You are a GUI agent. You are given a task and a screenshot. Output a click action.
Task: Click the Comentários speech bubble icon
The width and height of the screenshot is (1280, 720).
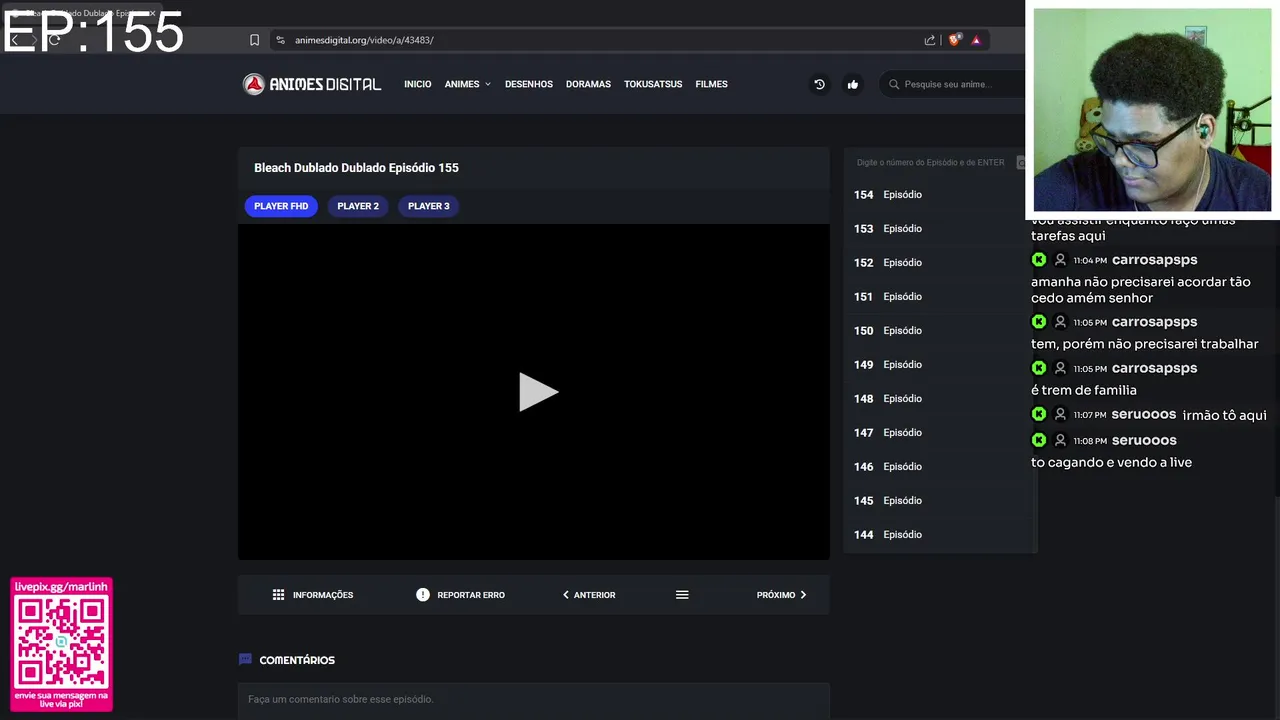tap(245, 660)
